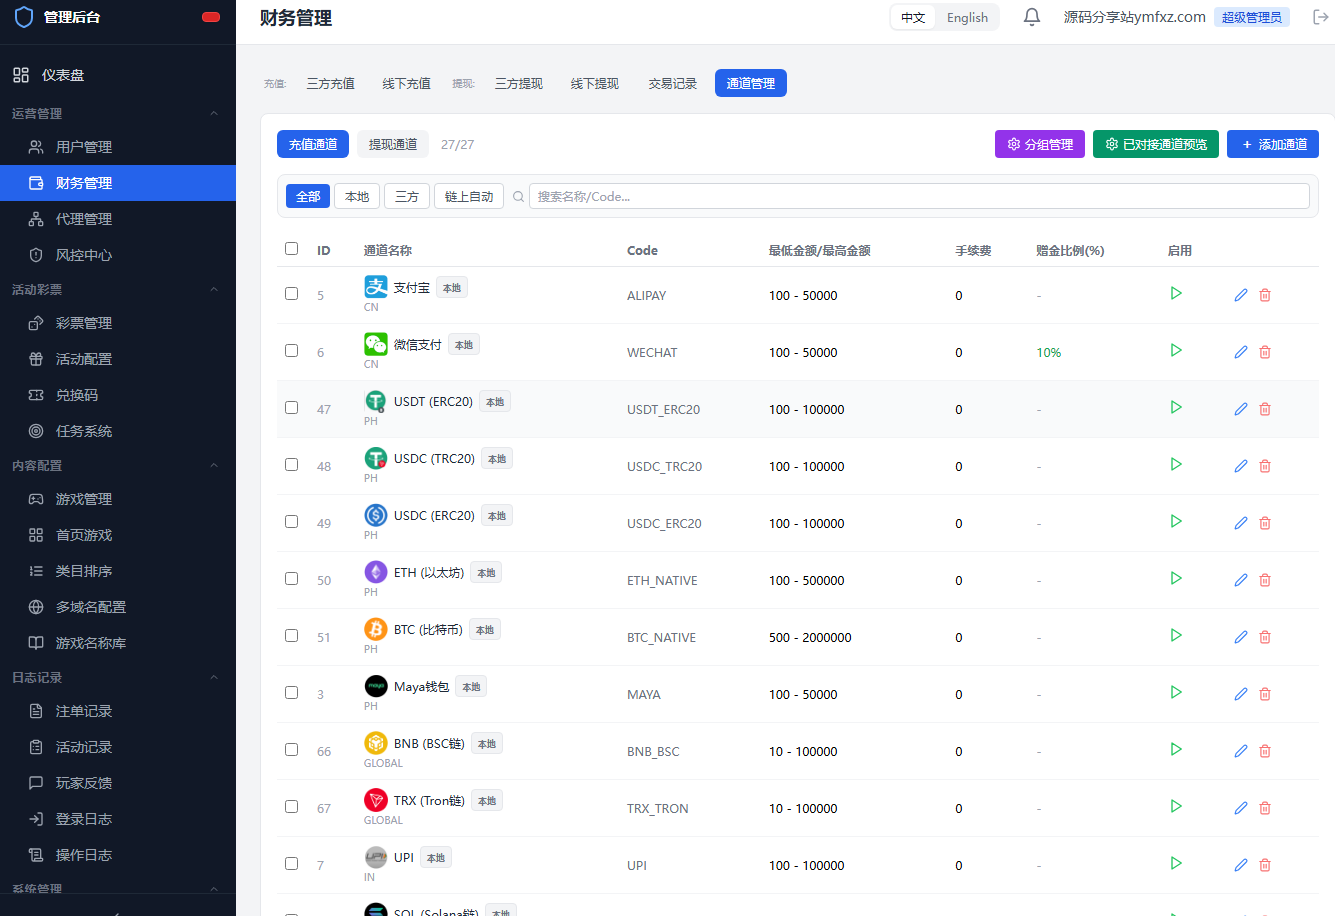Image resolution: width=1335 pixels, height=916 pixels.
Task: Collapse the 日志记录 sidebar section
Action: [214, 677]
